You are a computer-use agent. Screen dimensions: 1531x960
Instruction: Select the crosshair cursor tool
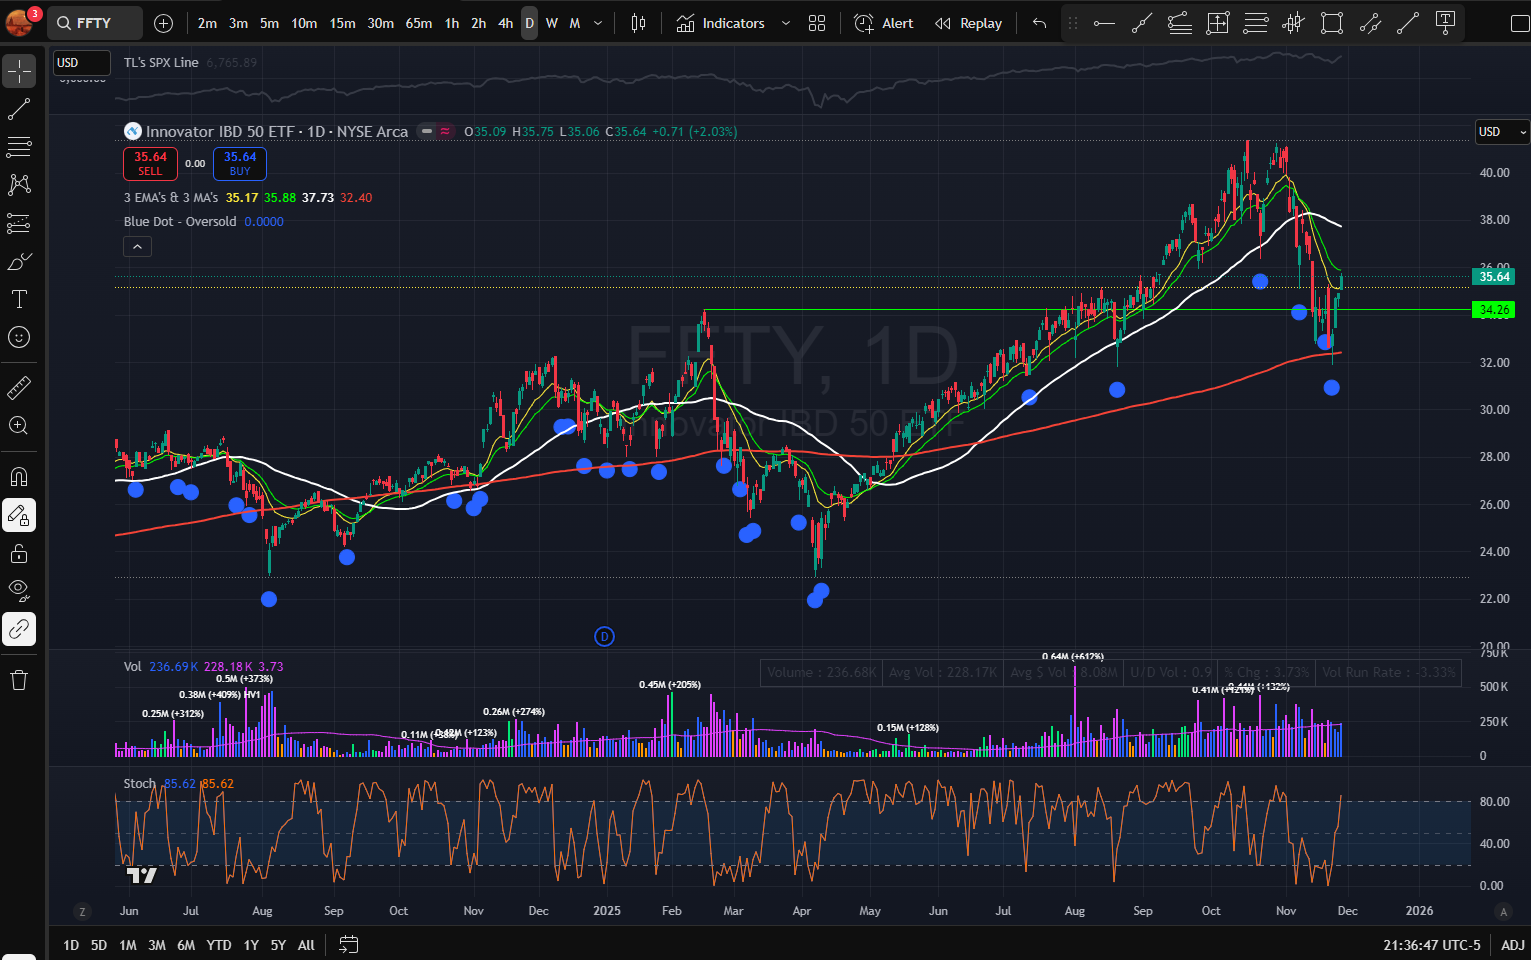[19, 71]
